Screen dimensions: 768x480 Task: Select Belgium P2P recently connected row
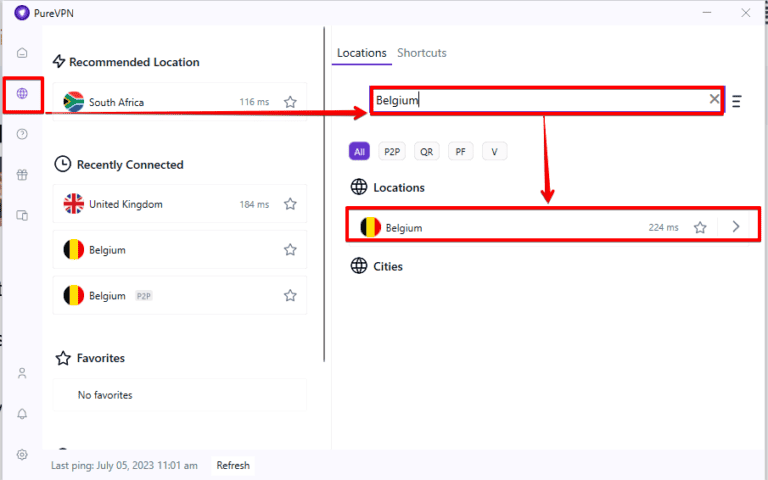coord(180,295)
